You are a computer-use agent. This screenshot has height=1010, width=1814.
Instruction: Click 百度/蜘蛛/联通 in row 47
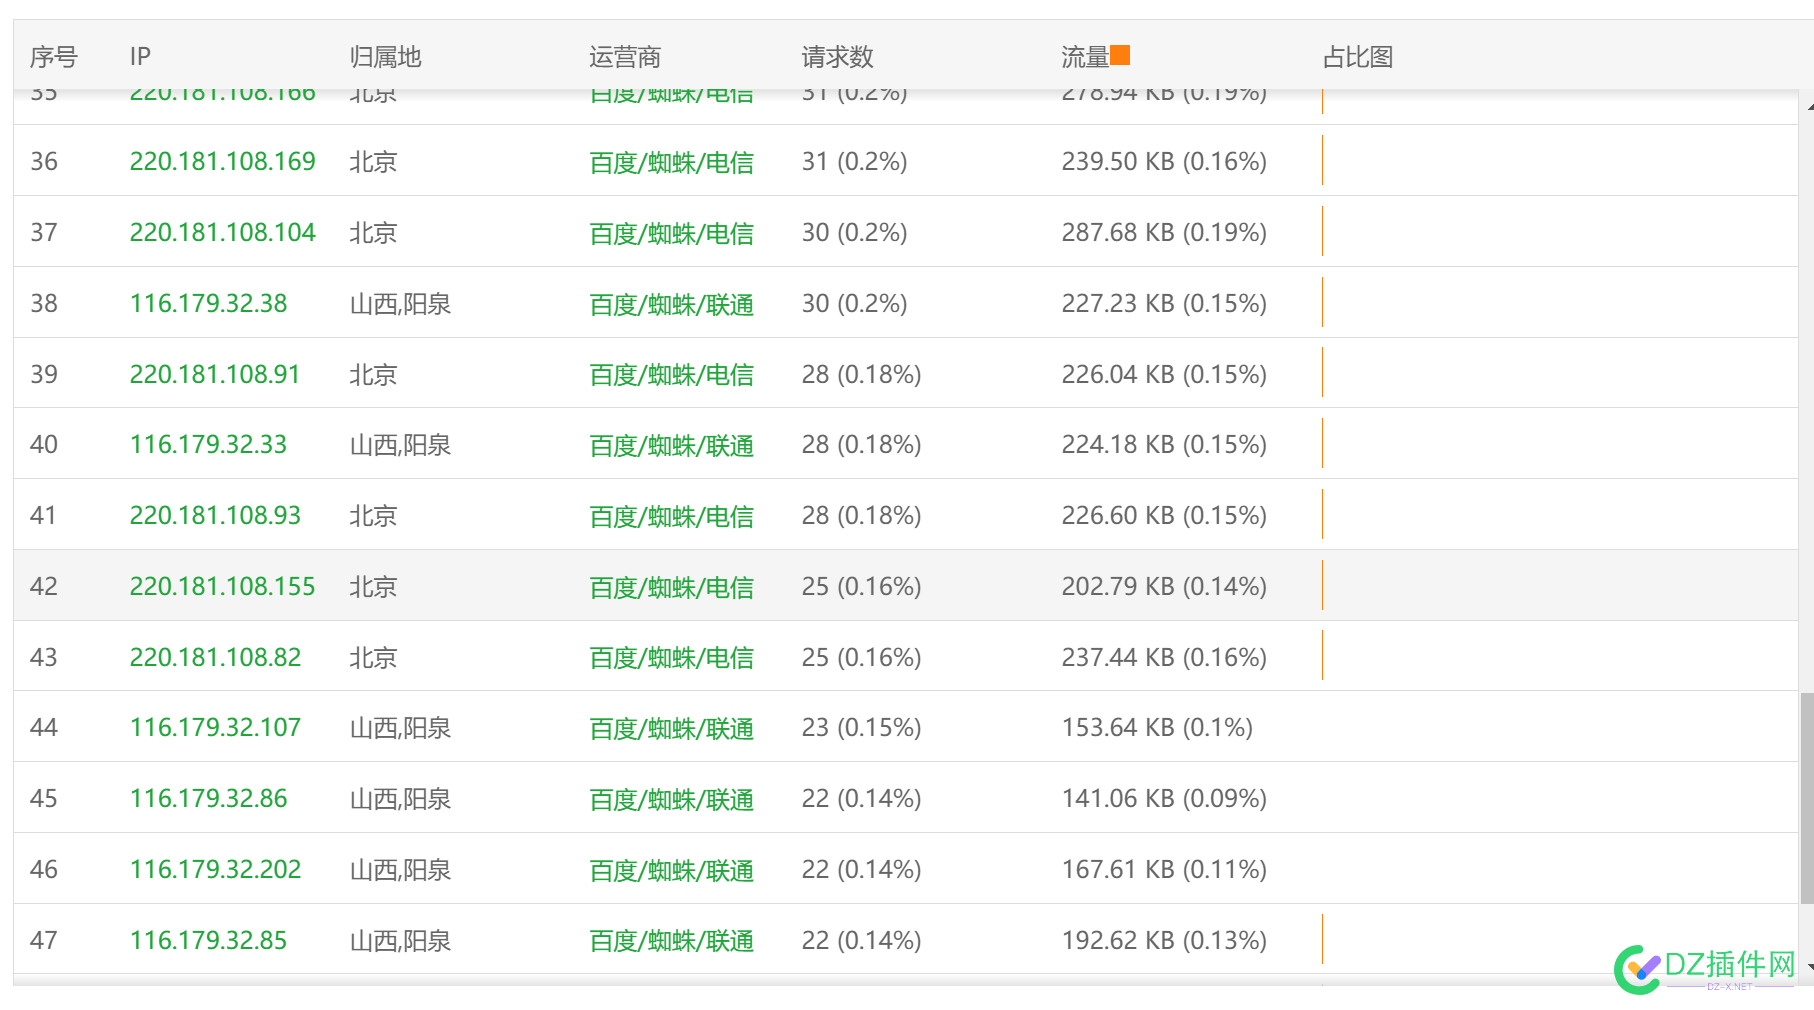(x=671, y=941)
